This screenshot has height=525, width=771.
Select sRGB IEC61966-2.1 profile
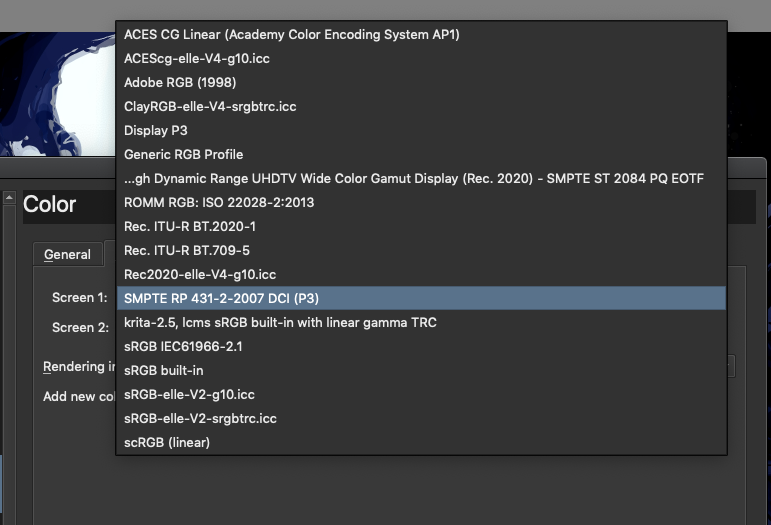183,346
